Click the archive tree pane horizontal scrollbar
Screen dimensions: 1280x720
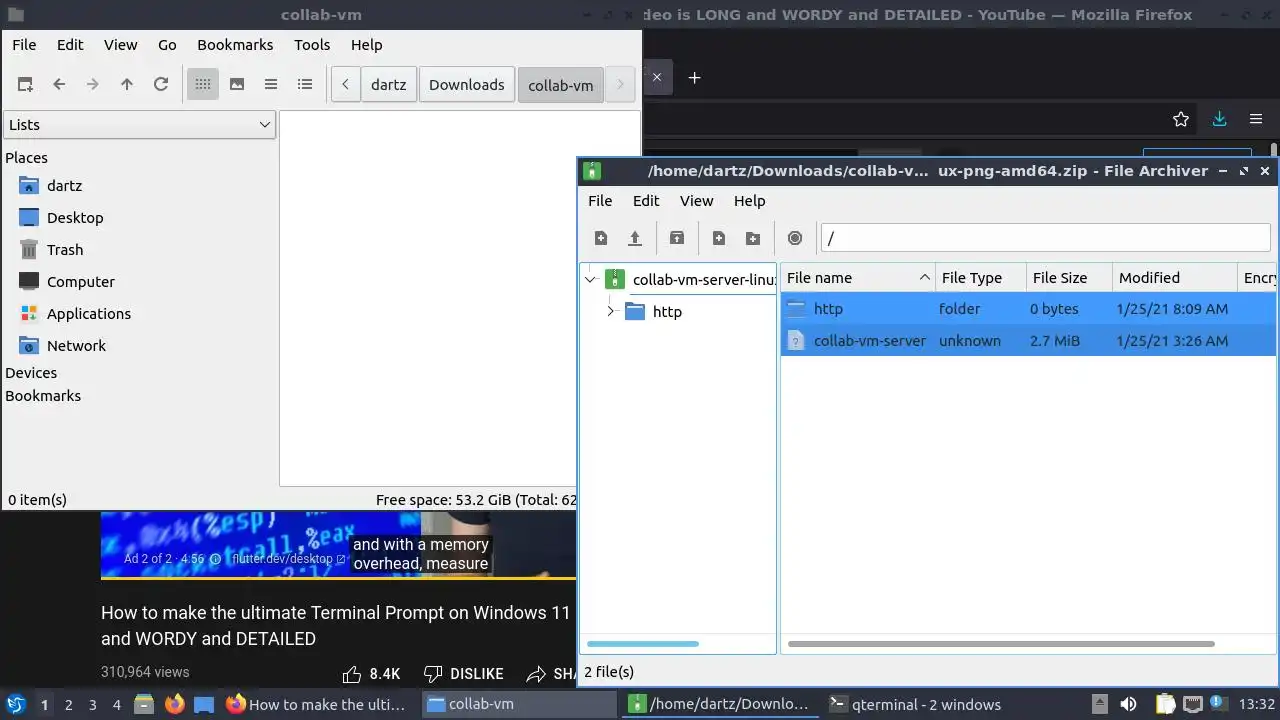coord(642,644)
